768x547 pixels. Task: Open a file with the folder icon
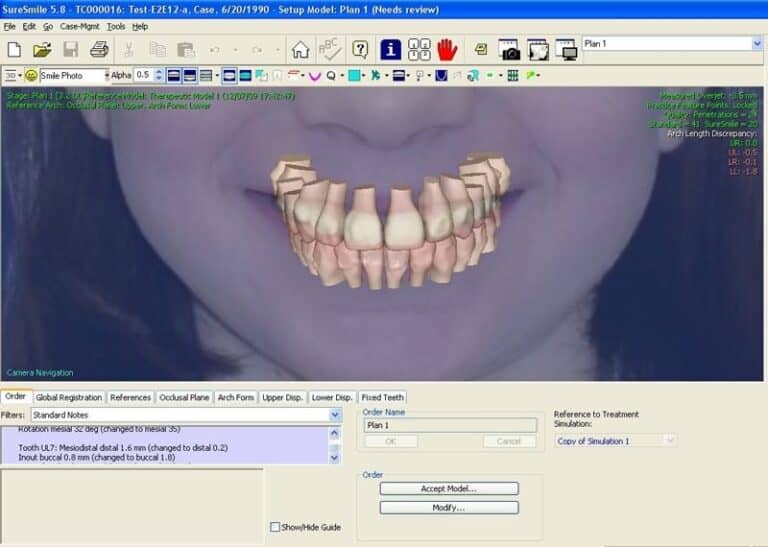pos(42,49)
